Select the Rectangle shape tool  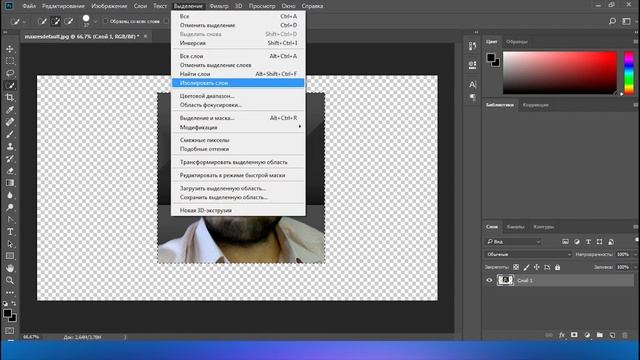click(x=10, y=256)
